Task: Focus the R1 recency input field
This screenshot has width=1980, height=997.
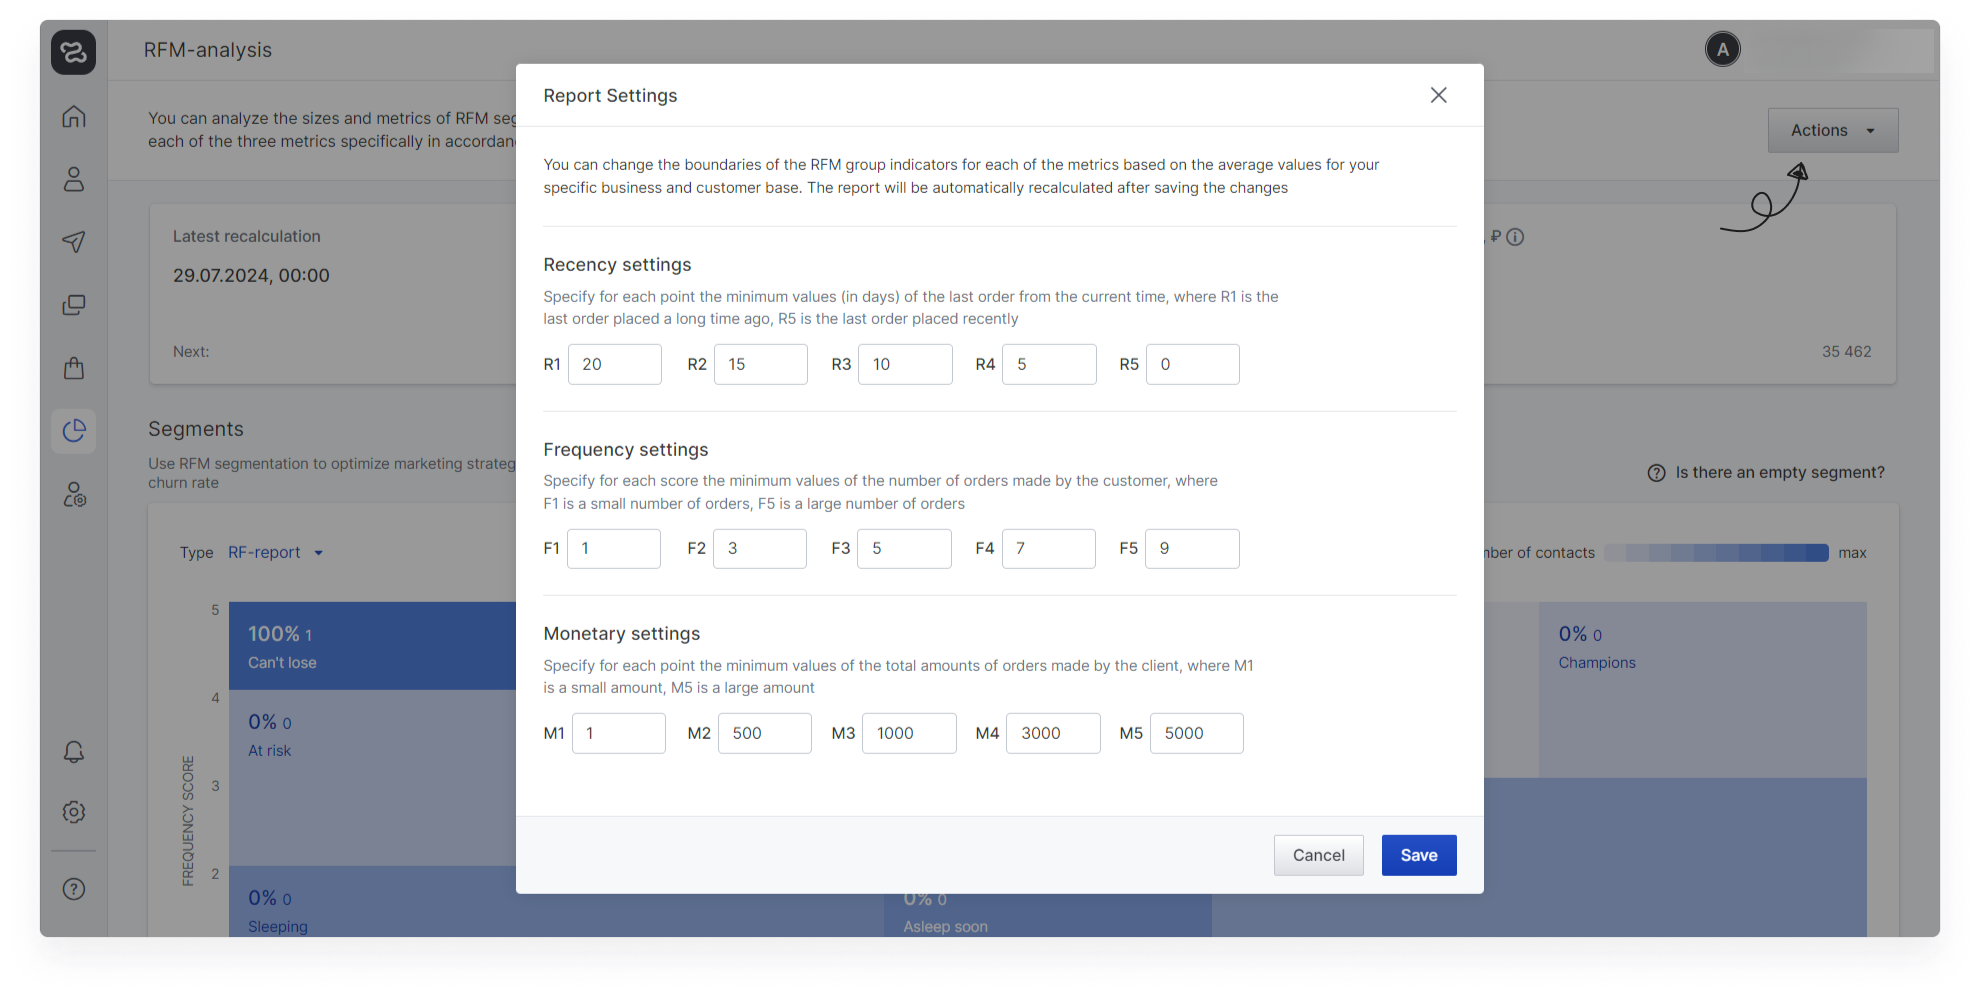Action: [614, 365]
